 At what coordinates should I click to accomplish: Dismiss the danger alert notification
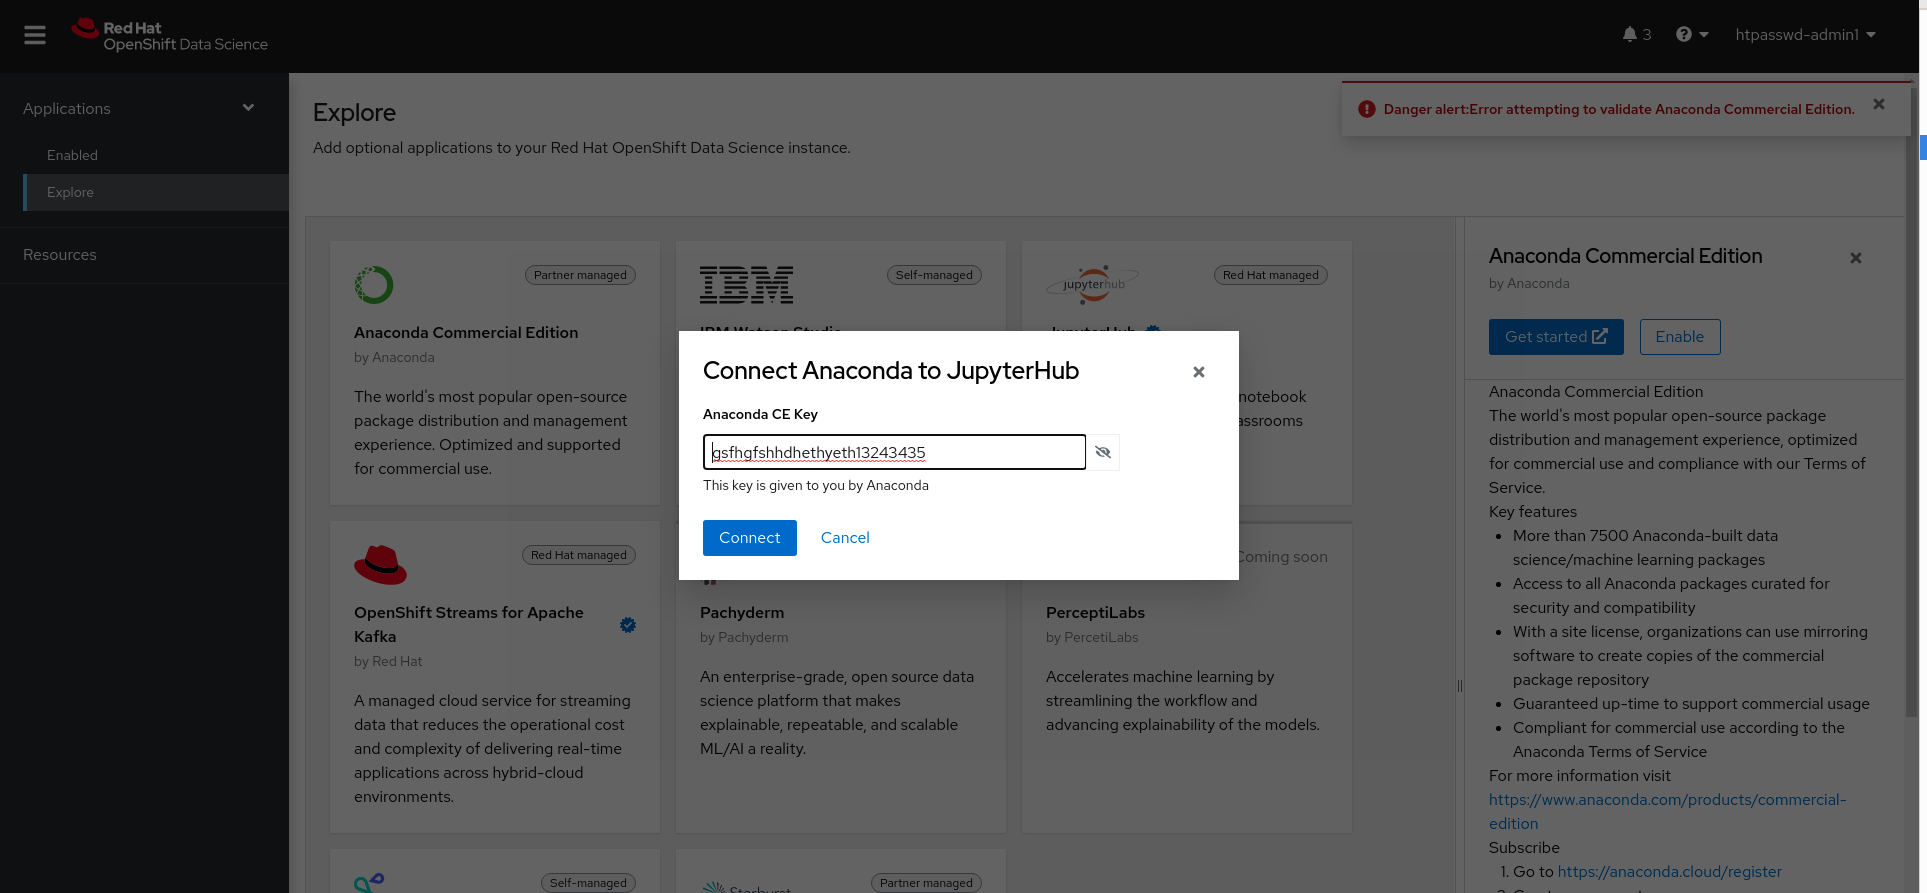point(1879,104)
